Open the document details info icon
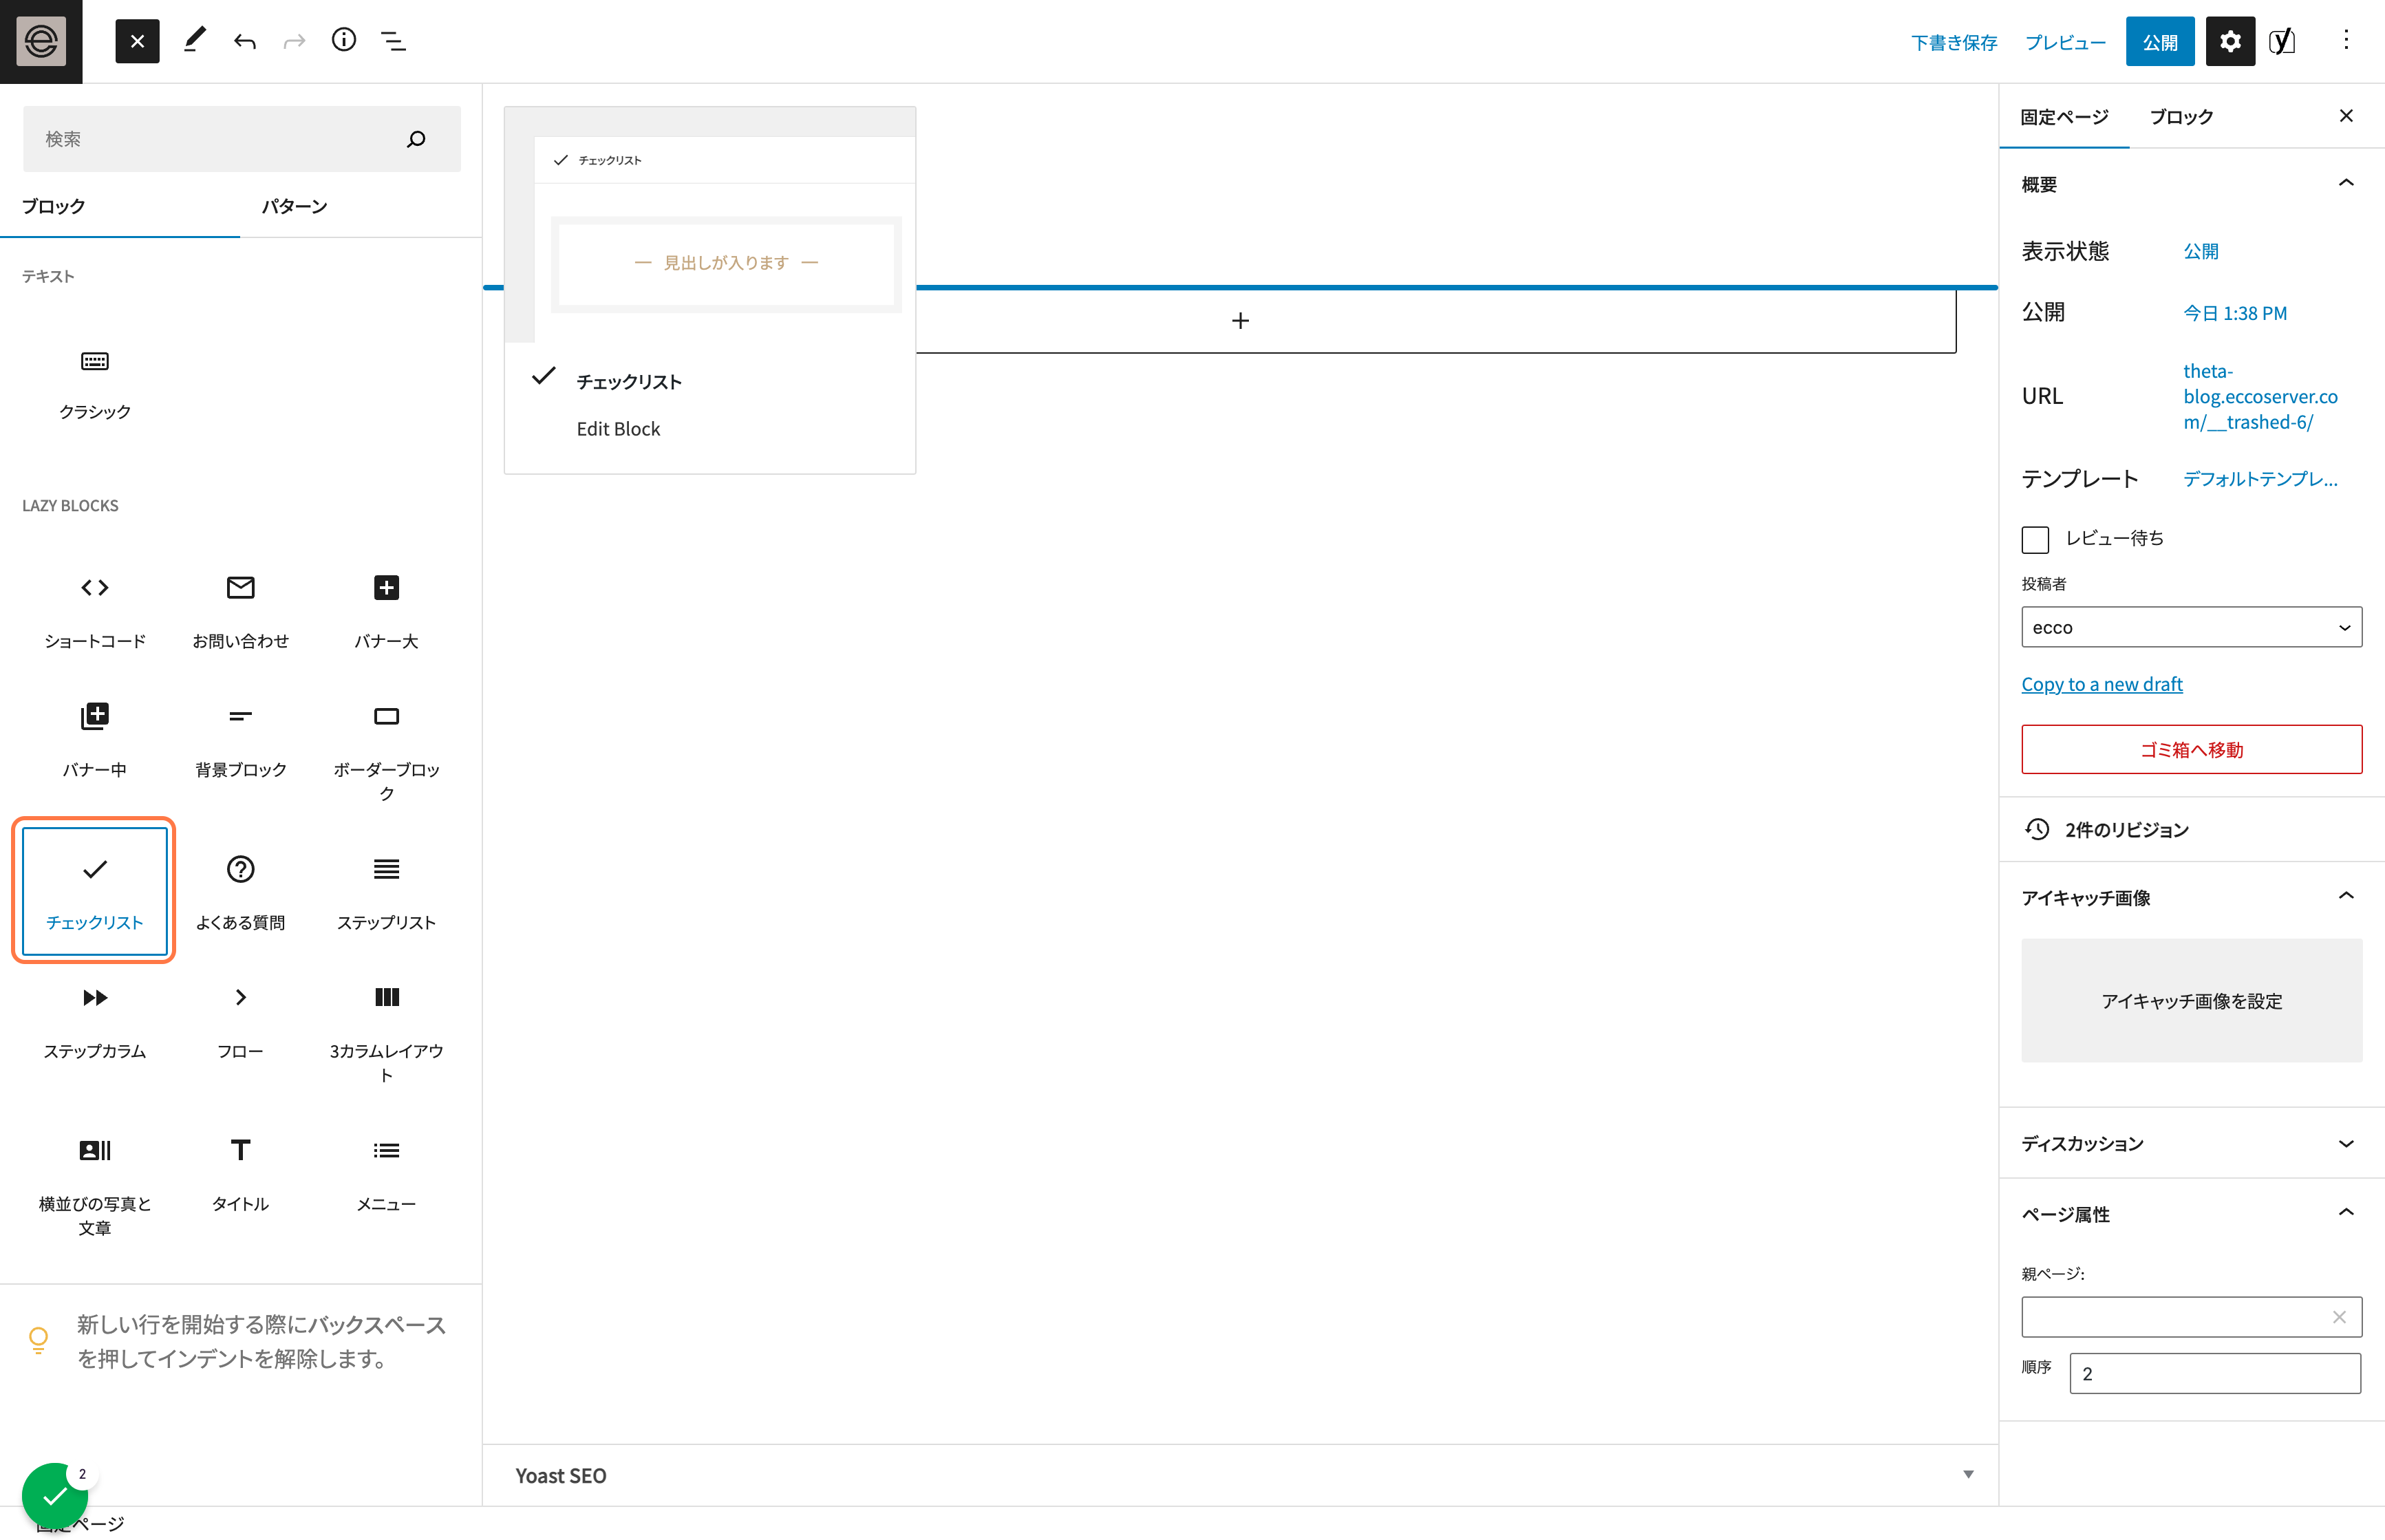 click(x=343, y=40)
